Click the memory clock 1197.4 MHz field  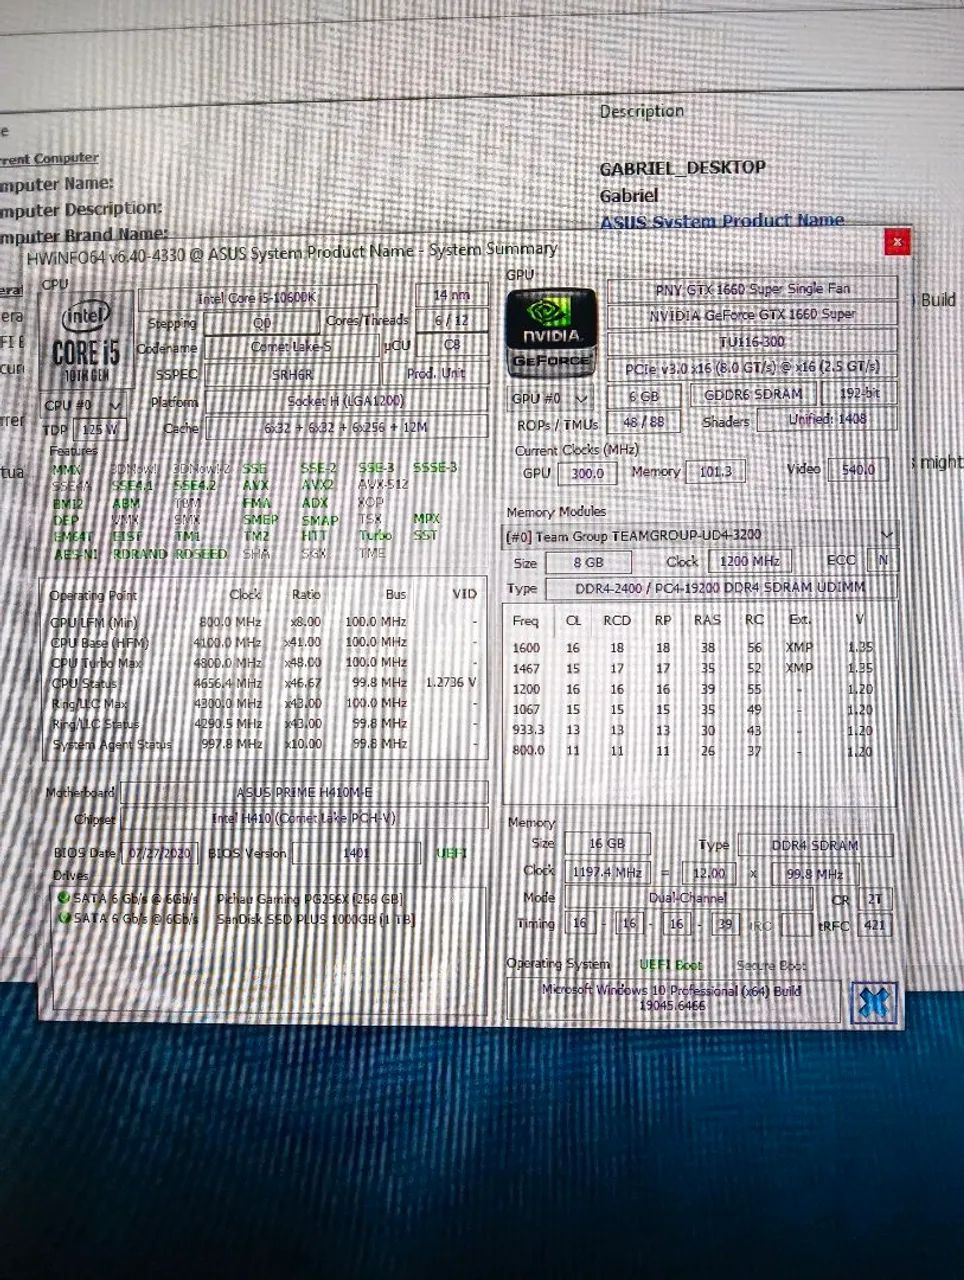click(607, 873)
